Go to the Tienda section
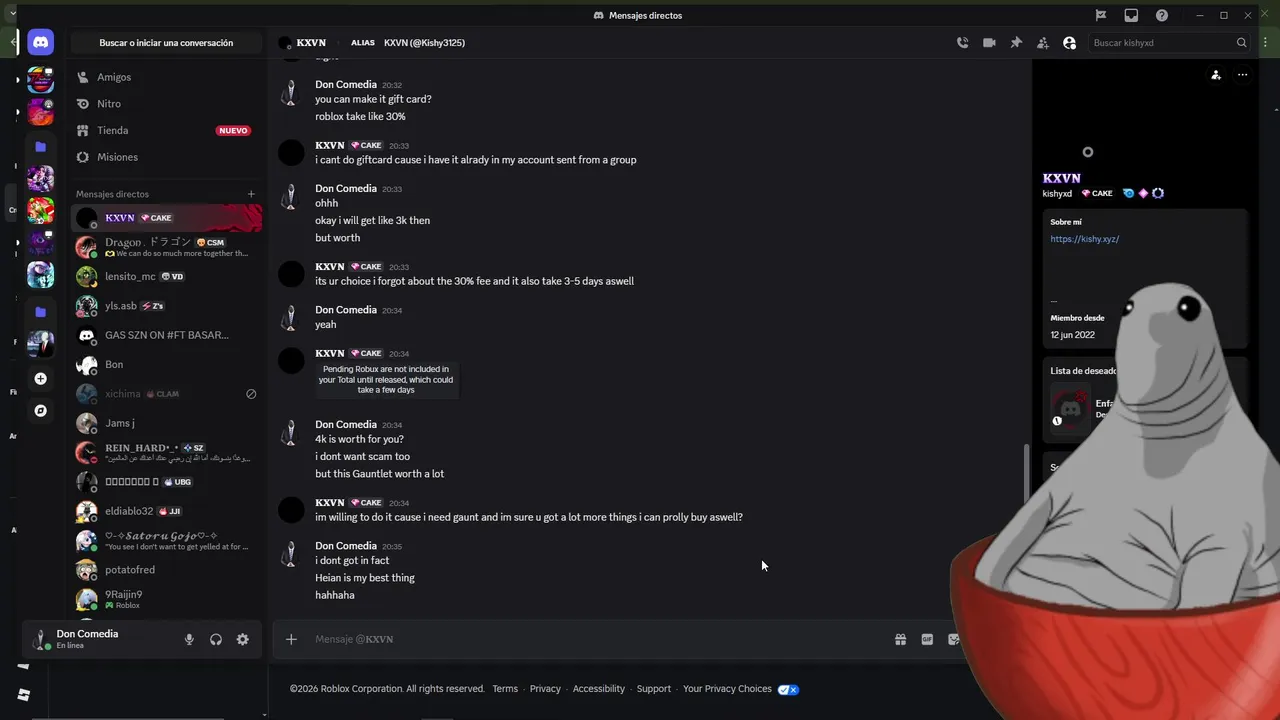This screenshot has height=720, width=1280. click(x=112, y=130)
